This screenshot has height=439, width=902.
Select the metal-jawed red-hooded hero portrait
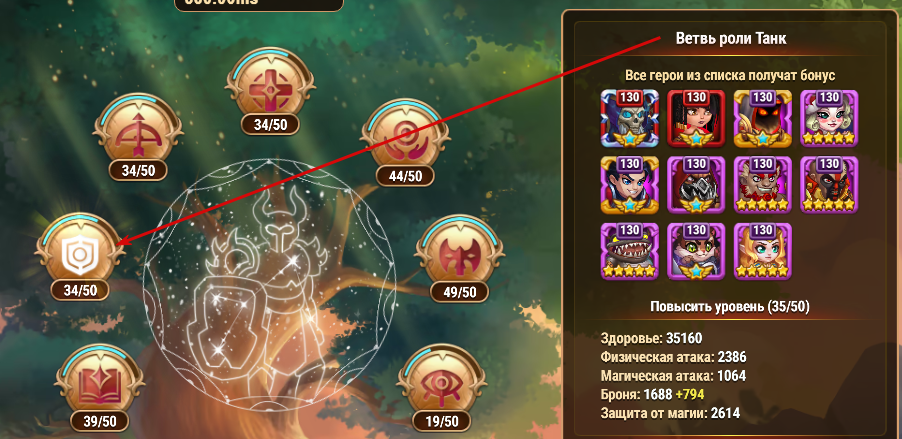696,185
